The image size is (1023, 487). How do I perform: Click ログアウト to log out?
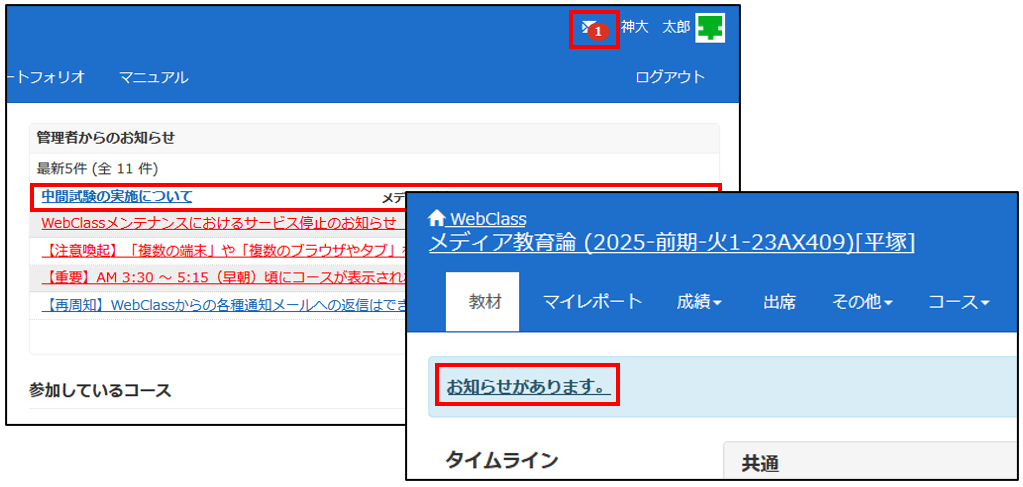click(670, 77)
